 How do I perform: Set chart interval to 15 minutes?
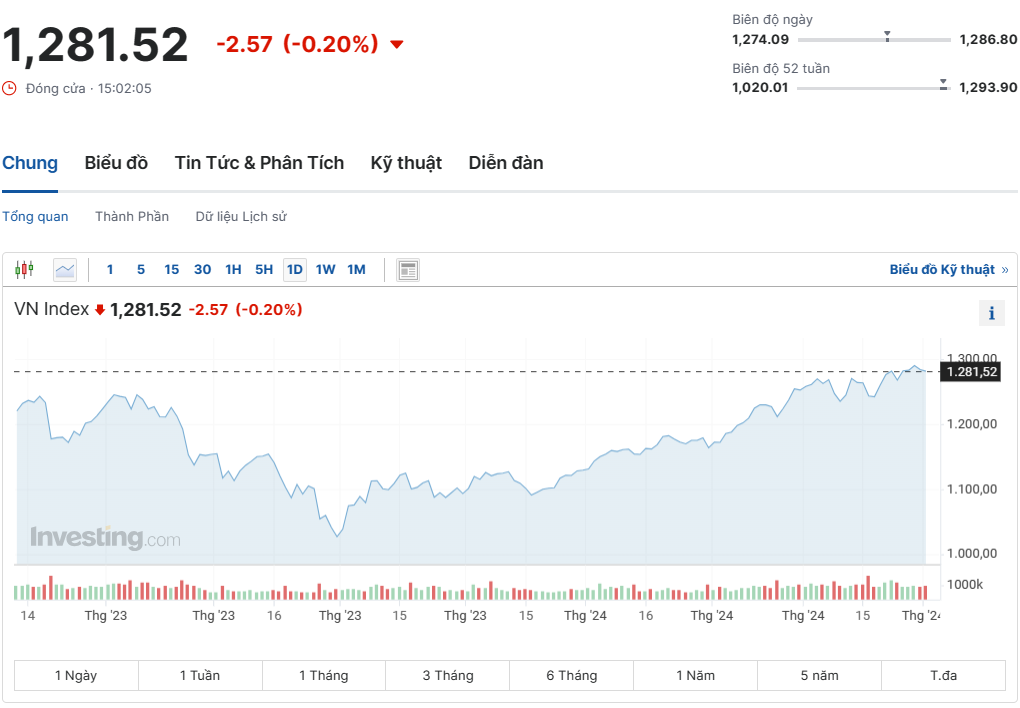point(171,269)
